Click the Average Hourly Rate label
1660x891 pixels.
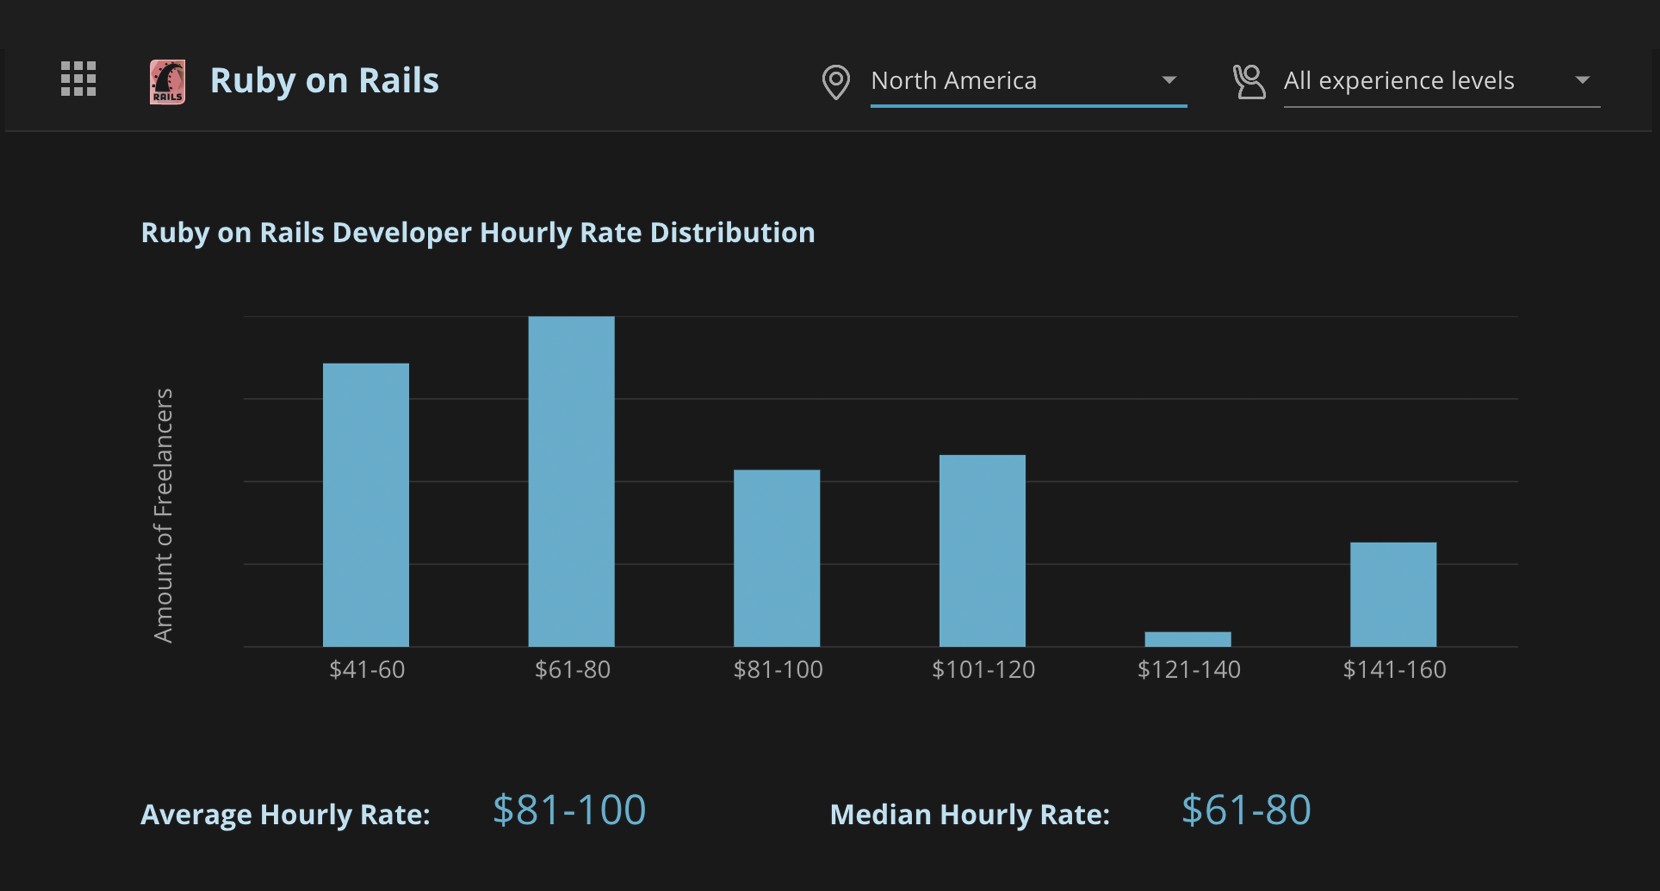[x=285, y=815]
